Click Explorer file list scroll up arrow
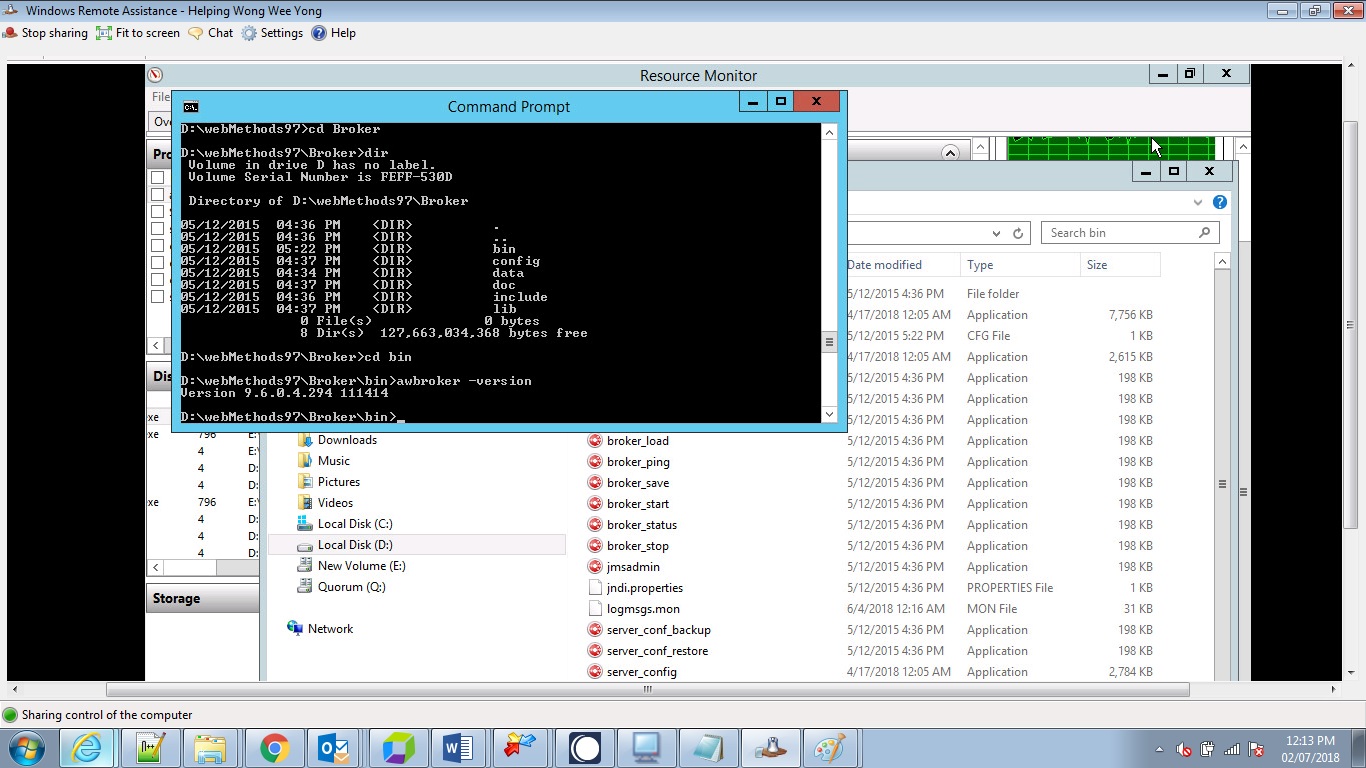 (1222, 261)
